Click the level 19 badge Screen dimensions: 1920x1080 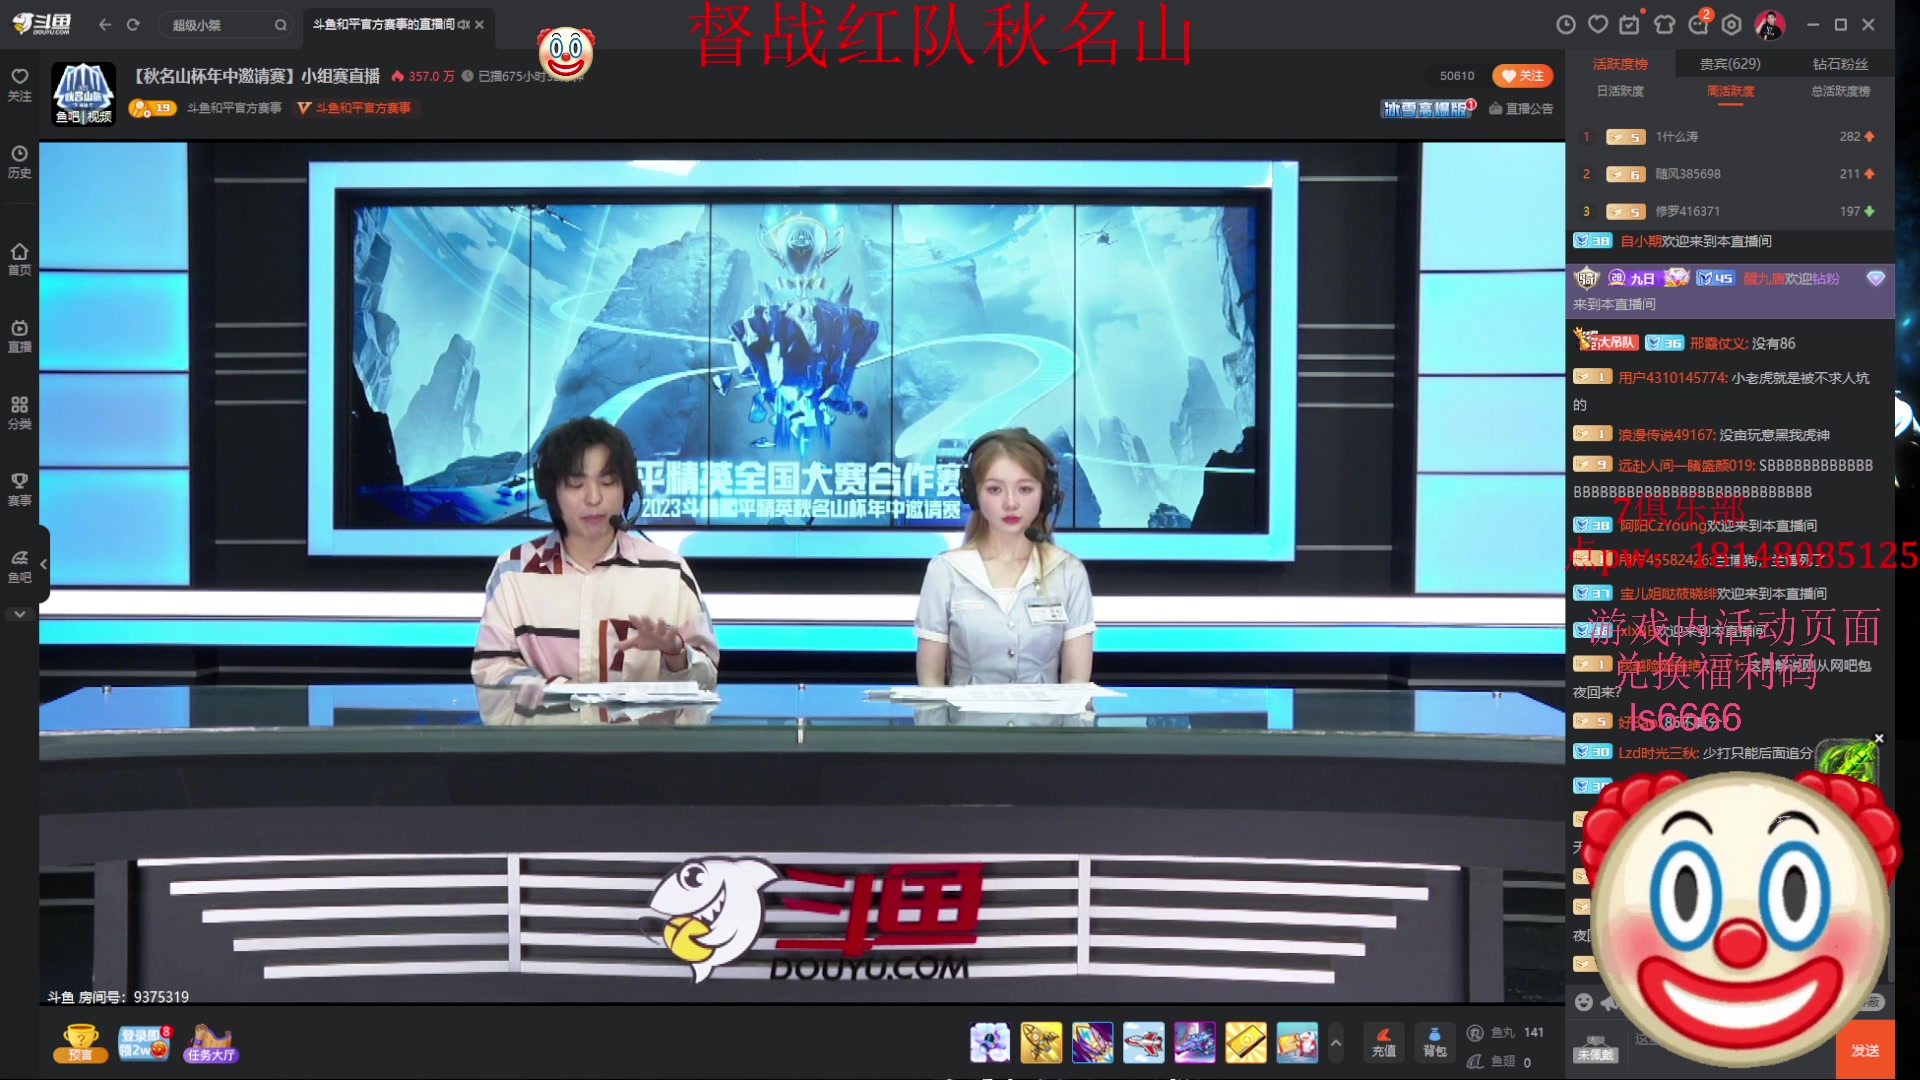coord(151,108)
